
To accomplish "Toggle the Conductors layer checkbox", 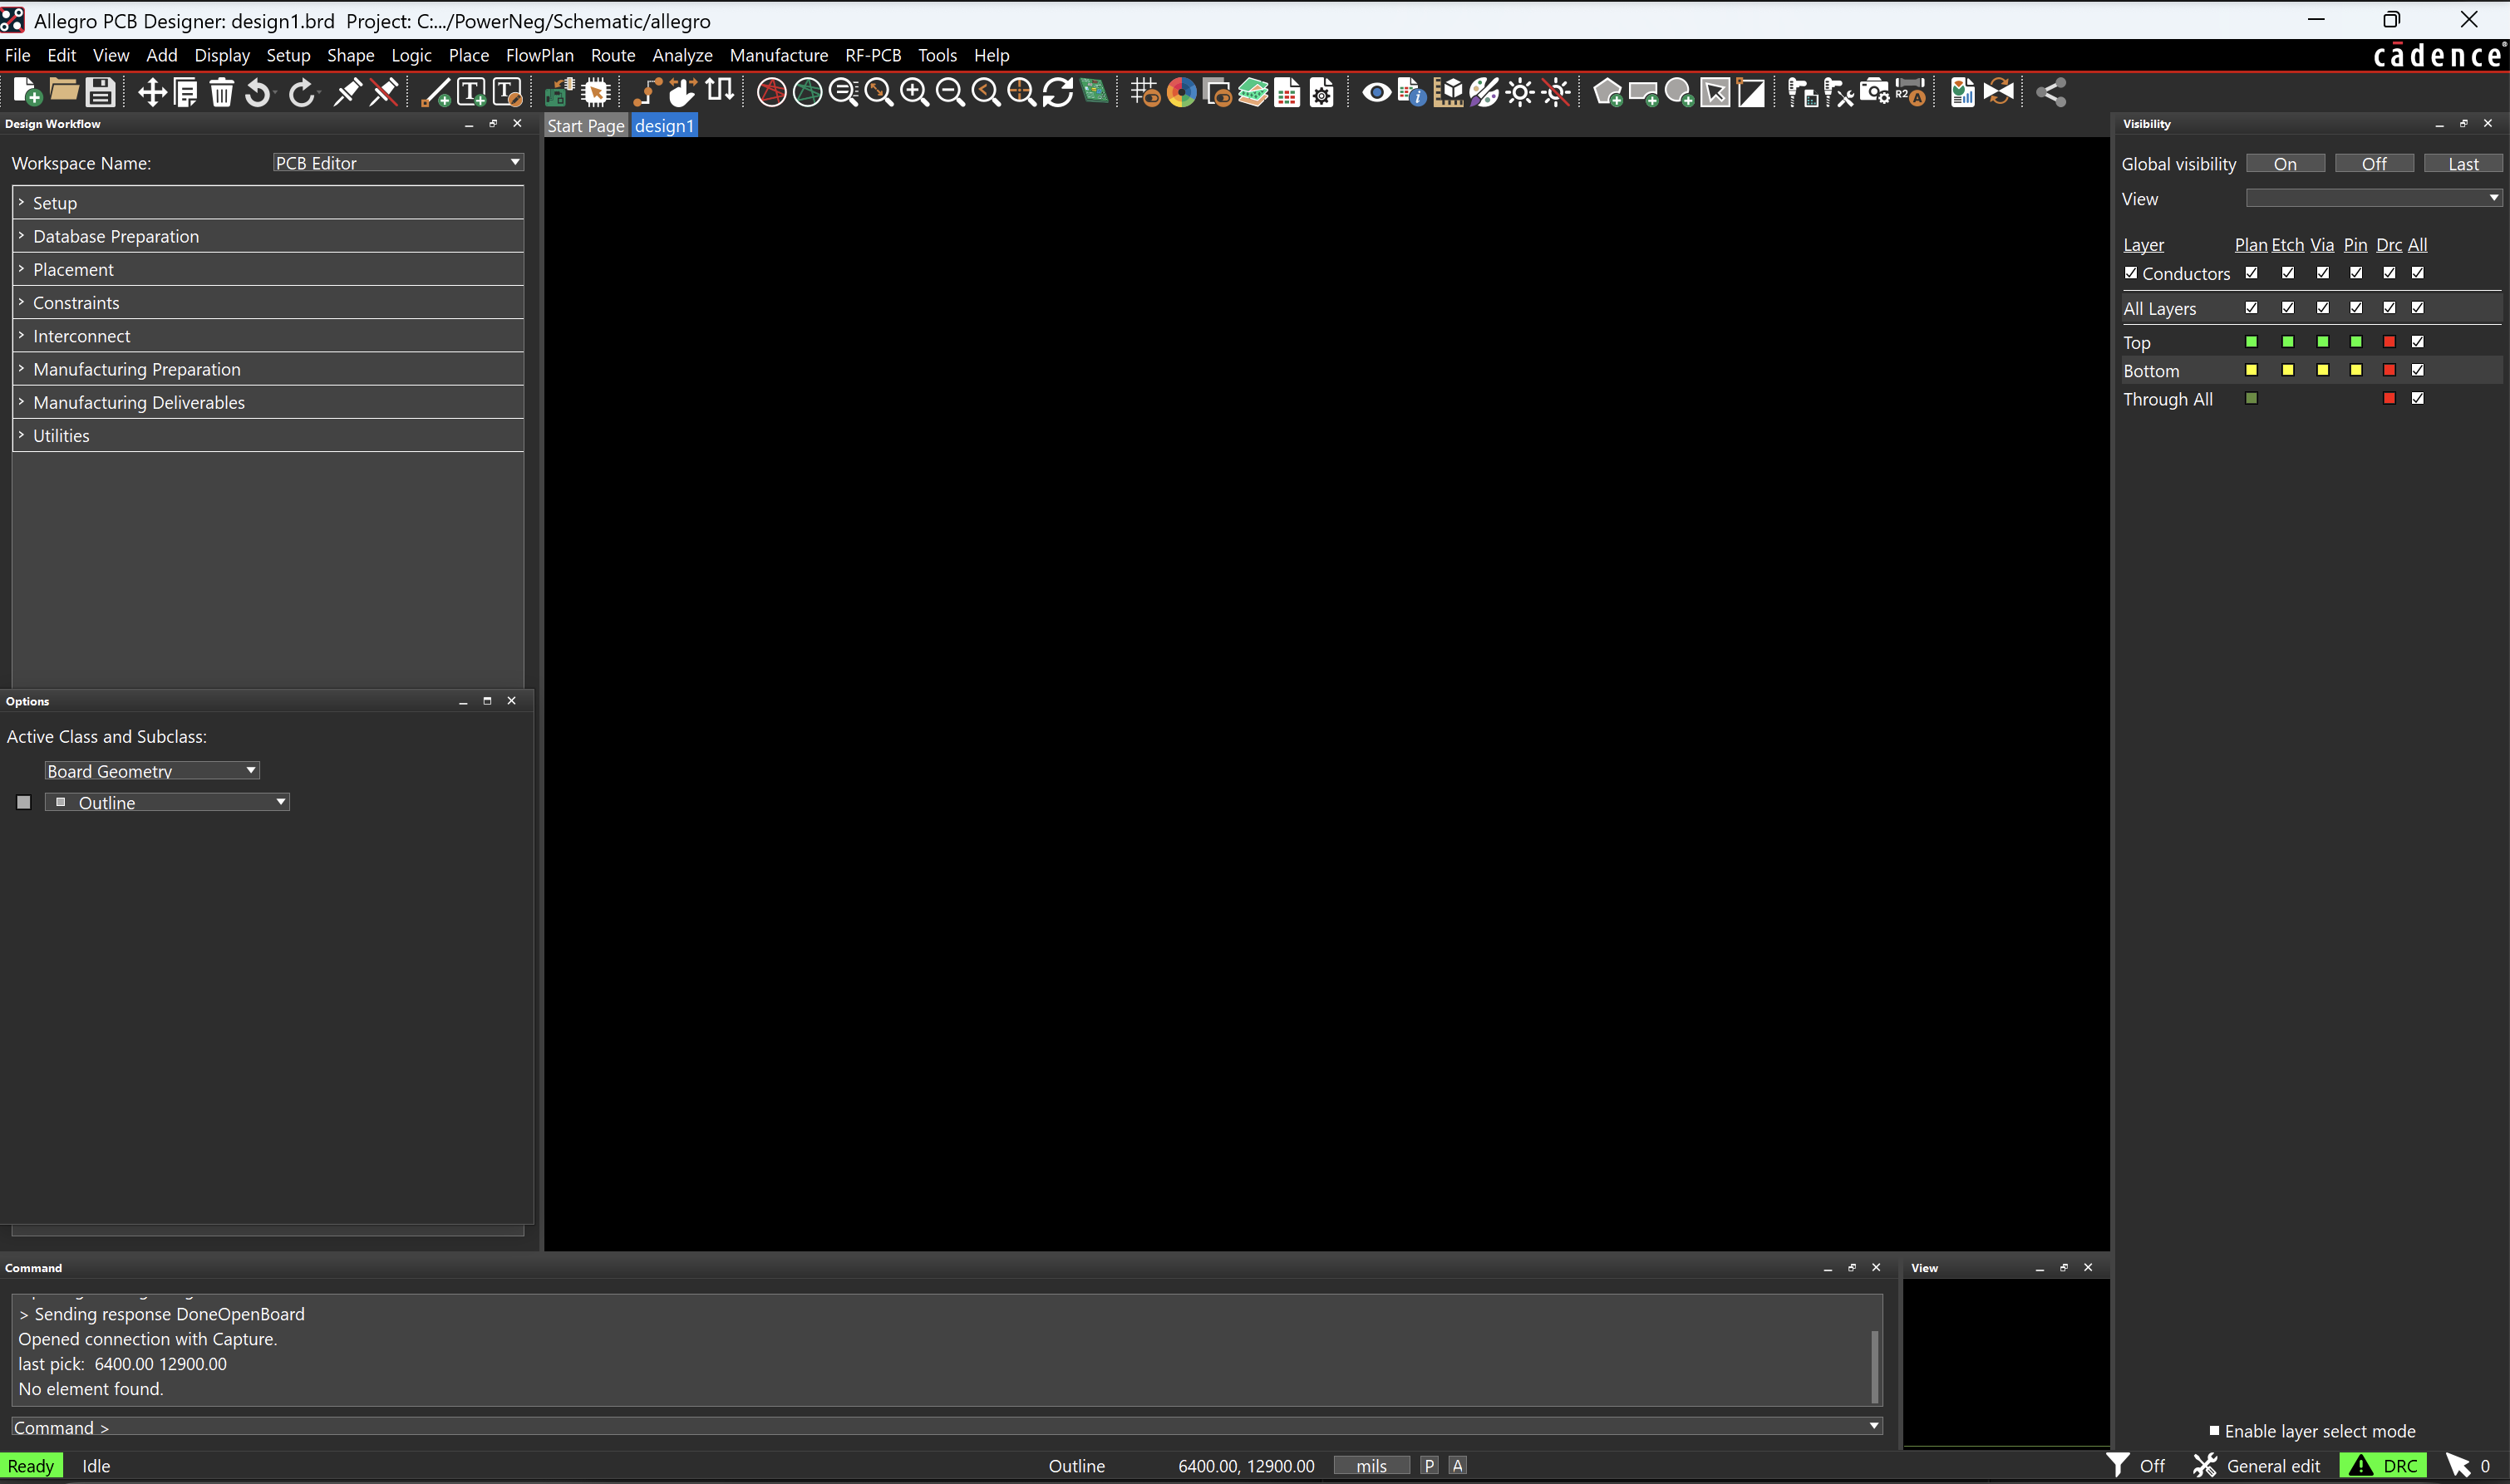I will tap(2131, 273).
